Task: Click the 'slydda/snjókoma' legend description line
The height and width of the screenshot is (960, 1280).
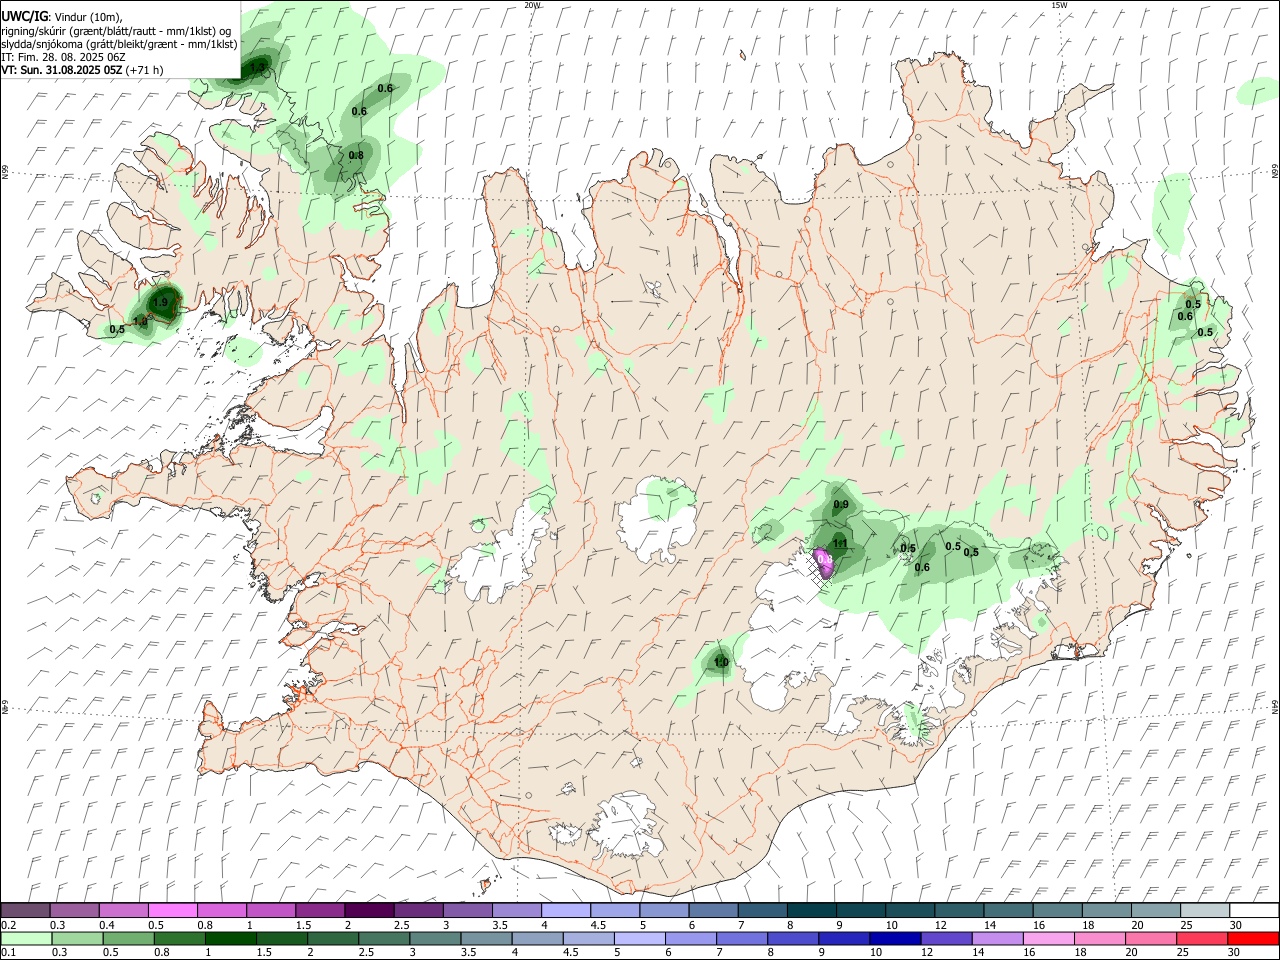Action: (119, 43)
